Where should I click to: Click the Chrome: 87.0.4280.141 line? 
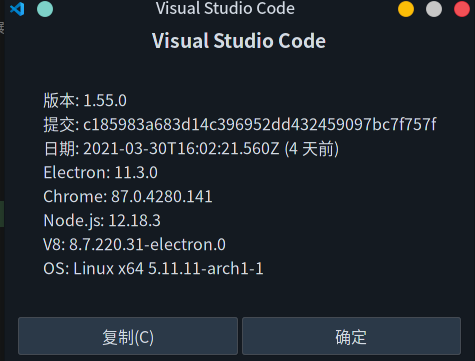(x=128, y=196)
